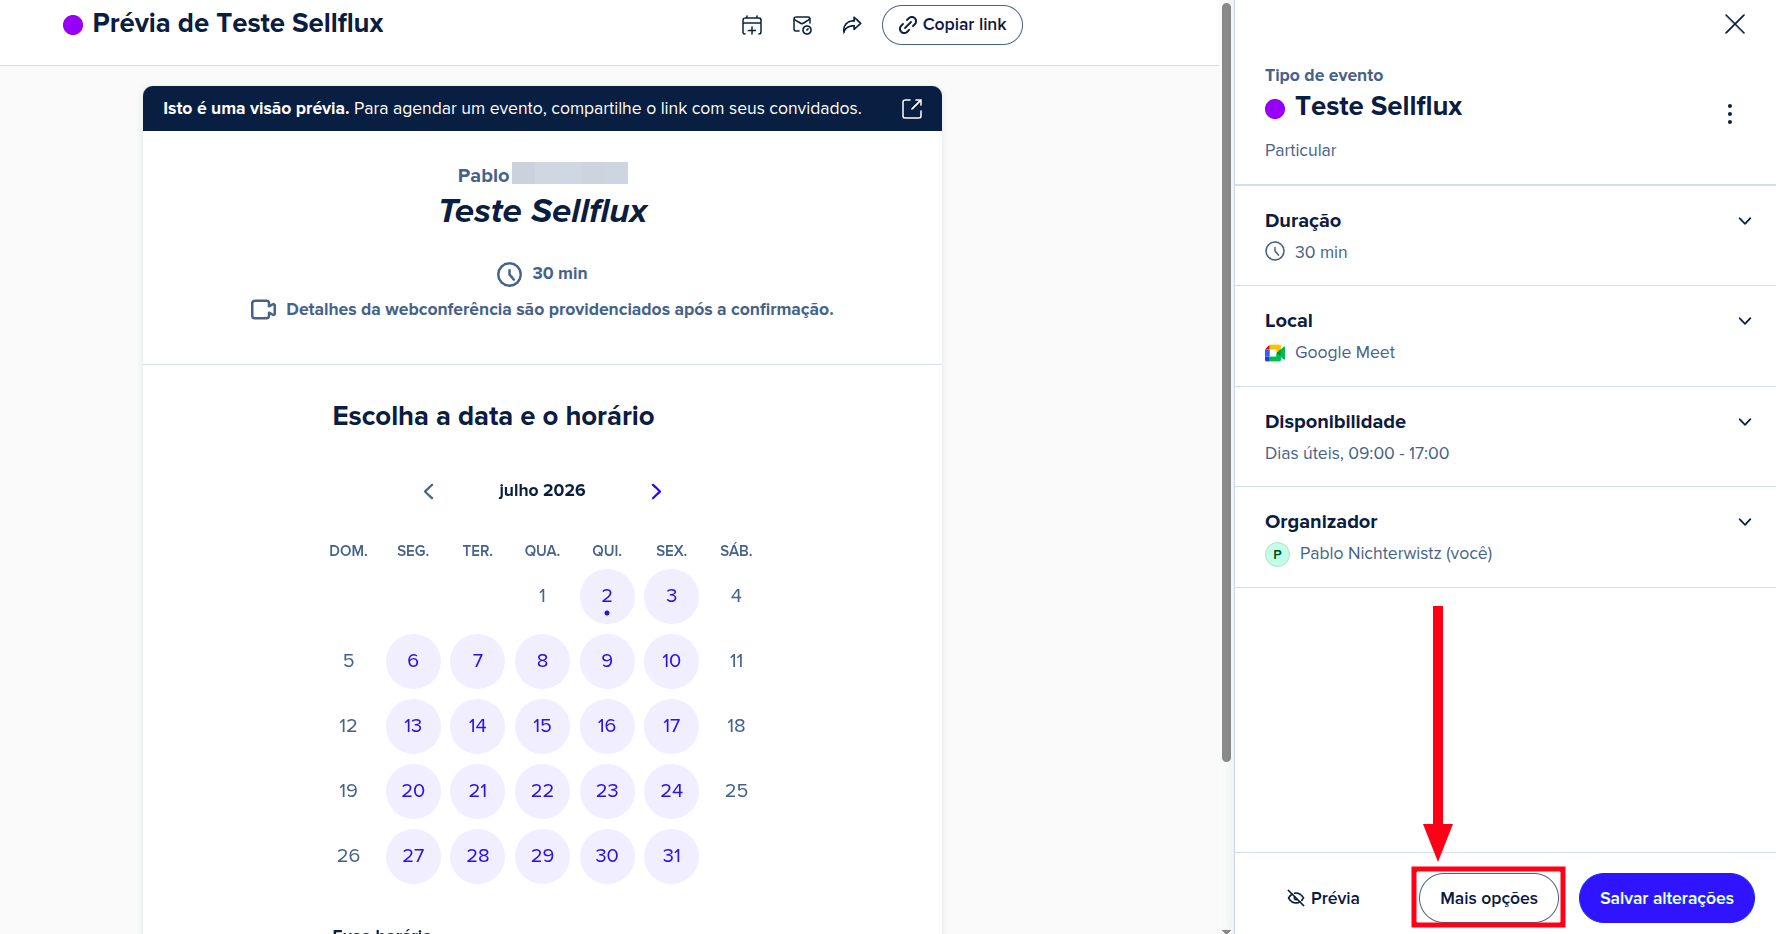Open the three-dot menu beside Teste Sellflux
Image resolution: width=1776 pixels, height=934 pixels.
[1729, 114]
